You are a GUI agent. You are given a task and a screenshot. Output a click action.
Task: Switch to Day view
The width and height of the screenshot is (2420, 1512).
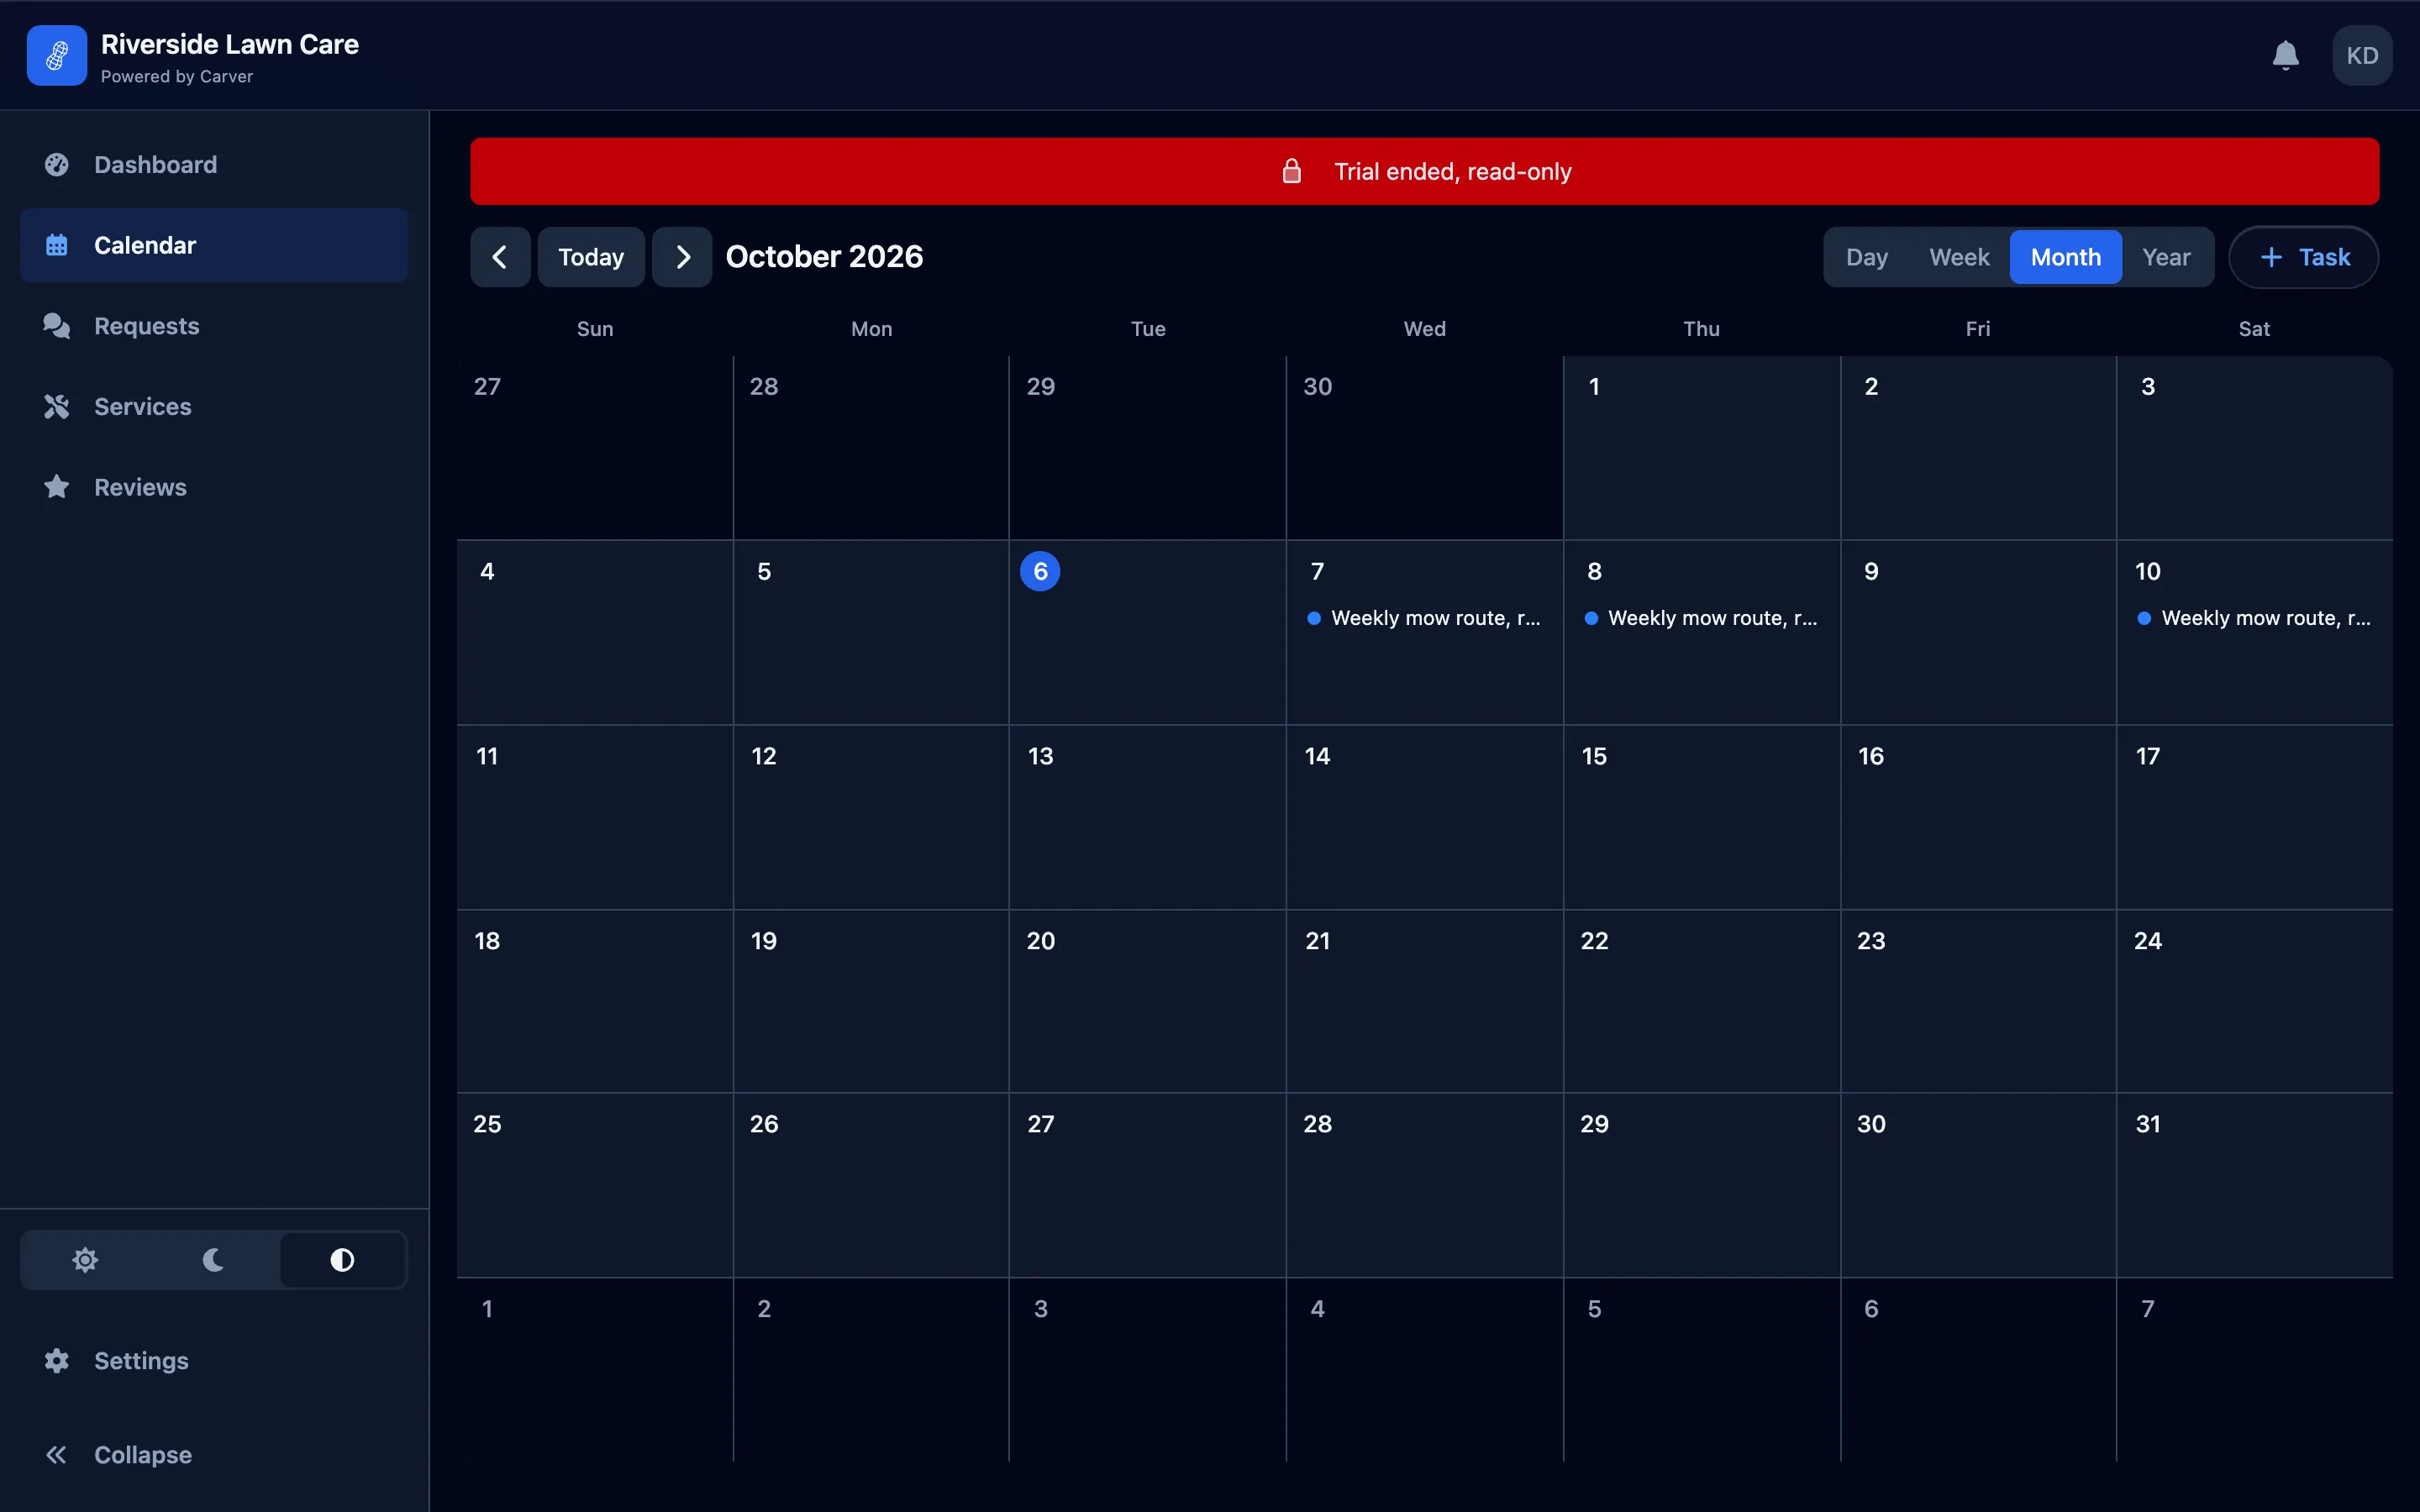point(1866,258)
